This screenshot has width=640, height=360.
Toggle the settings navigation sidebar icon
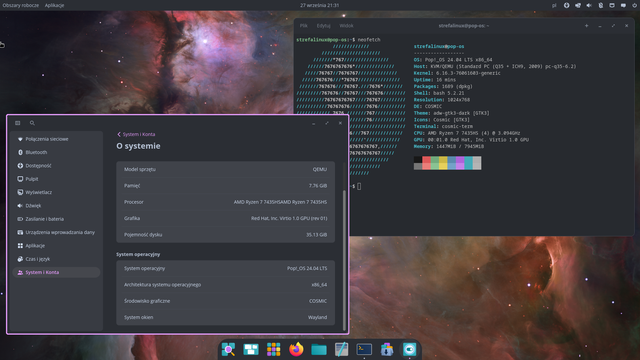(x=18, y=123)
